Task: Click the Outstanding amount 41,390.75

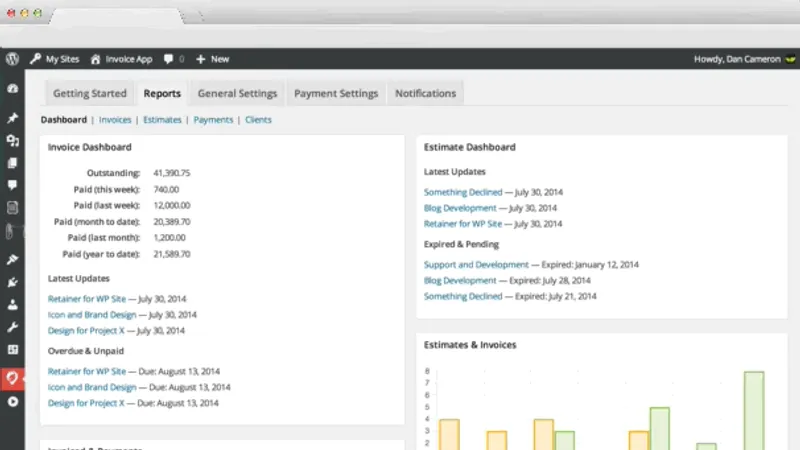Action: pos(171,173)
